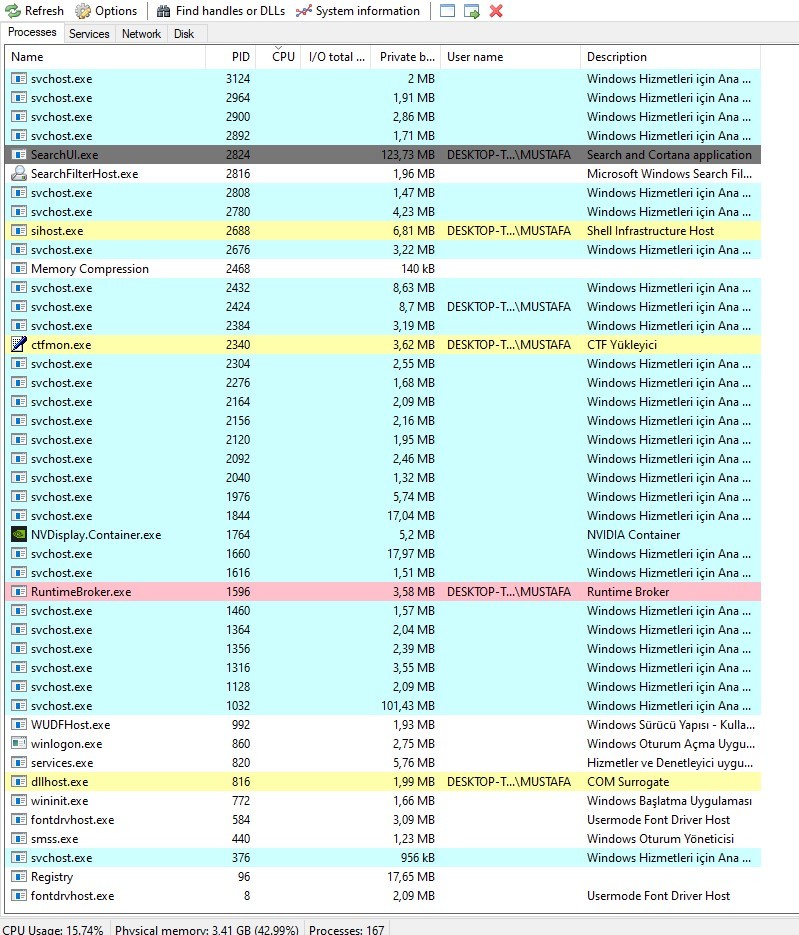Viewport: 799px width, 935px height.
Task: Click the sihost.exe process icon
Action: pyautogui.click(x=19, y=231)
